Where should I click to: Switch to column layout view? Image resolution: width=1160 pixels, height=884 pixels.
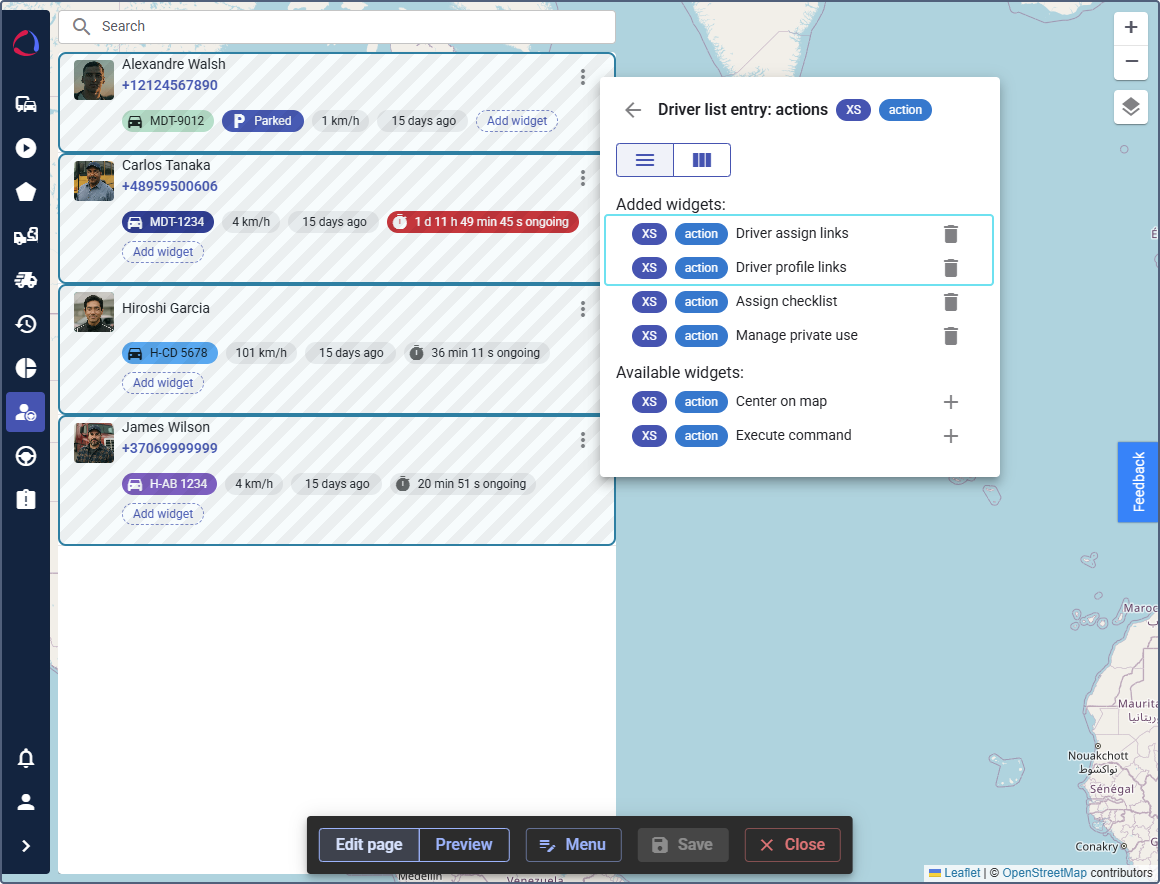pos(702,160)
